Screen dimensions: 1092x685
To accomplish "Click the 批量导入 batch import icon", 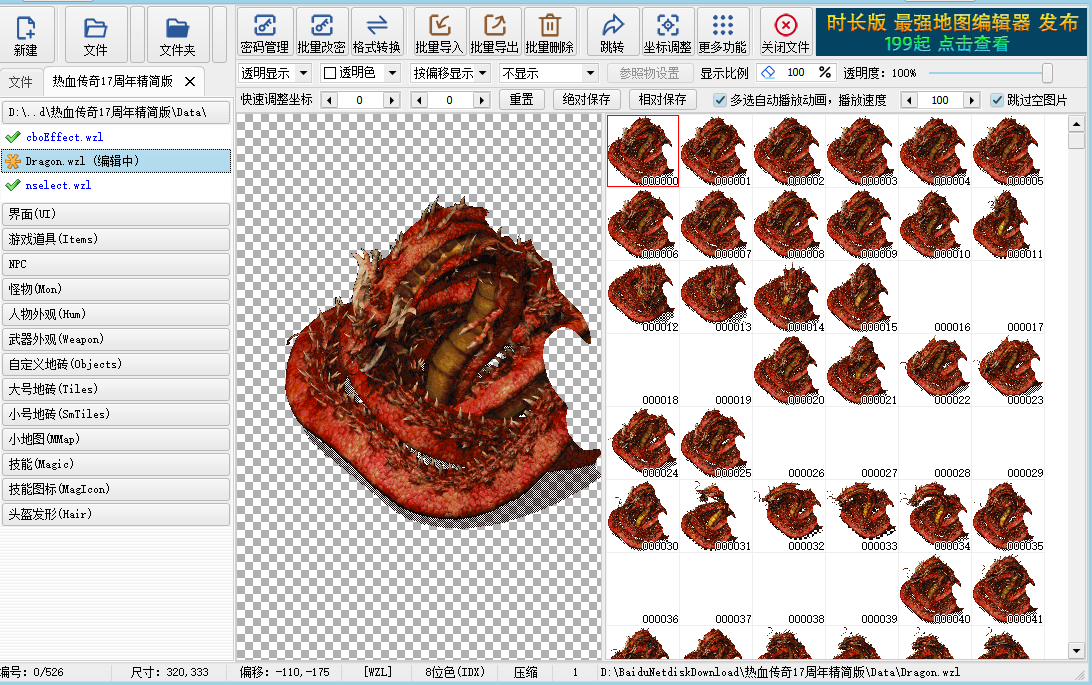I will [439, 33].
